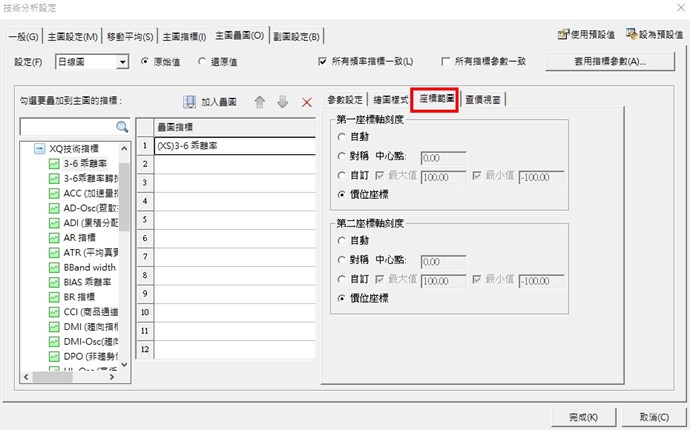Move indicator up with the up arrow icon

click(260, 102)
